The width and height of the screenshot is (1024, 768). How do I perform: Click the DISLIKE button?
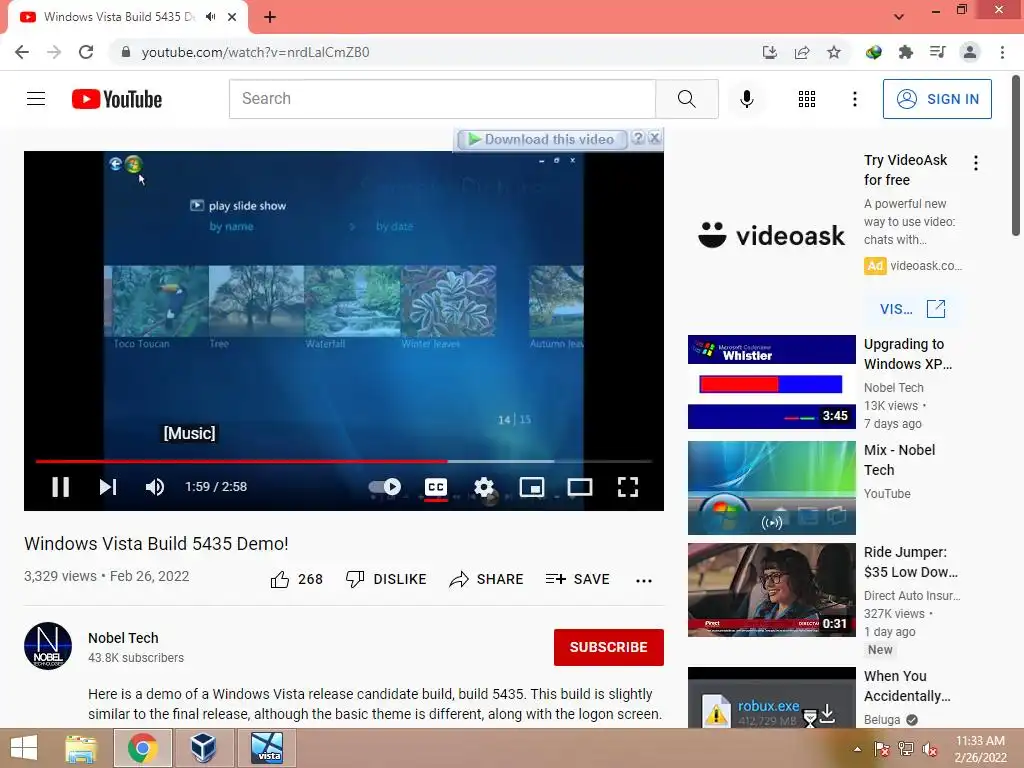click(x=386, y=579)
